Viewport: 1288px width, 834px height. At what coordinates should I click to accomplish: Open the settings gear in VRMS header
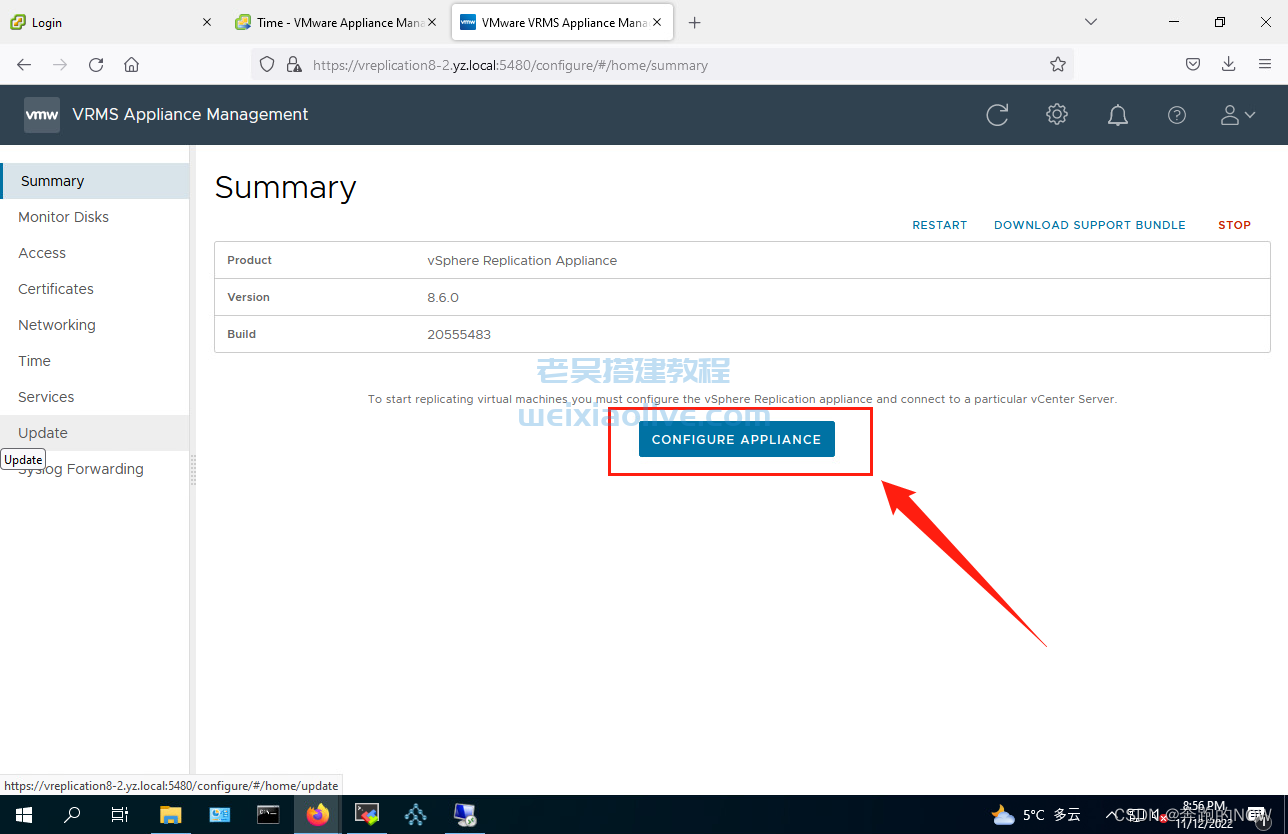pos(1057,115)
